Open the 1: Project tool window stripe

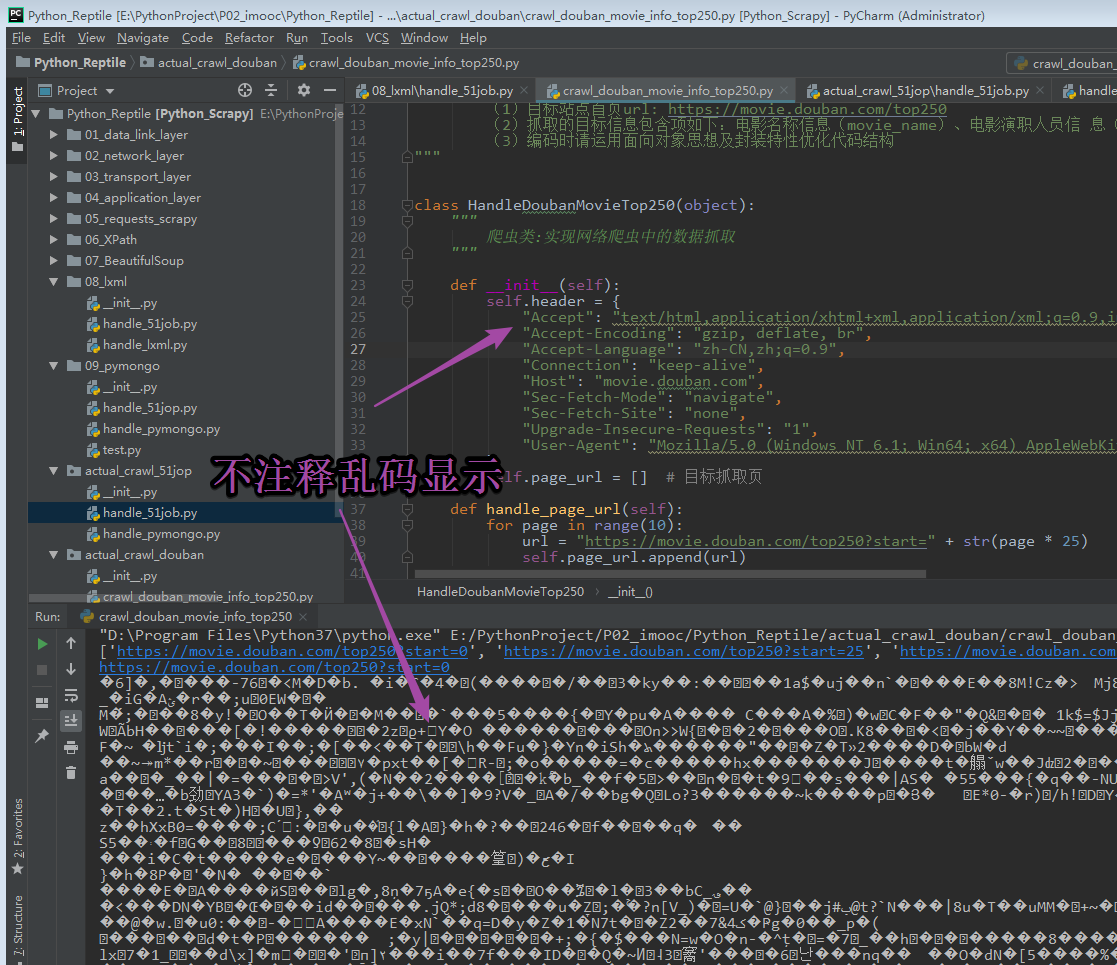[x=17, y=120]
